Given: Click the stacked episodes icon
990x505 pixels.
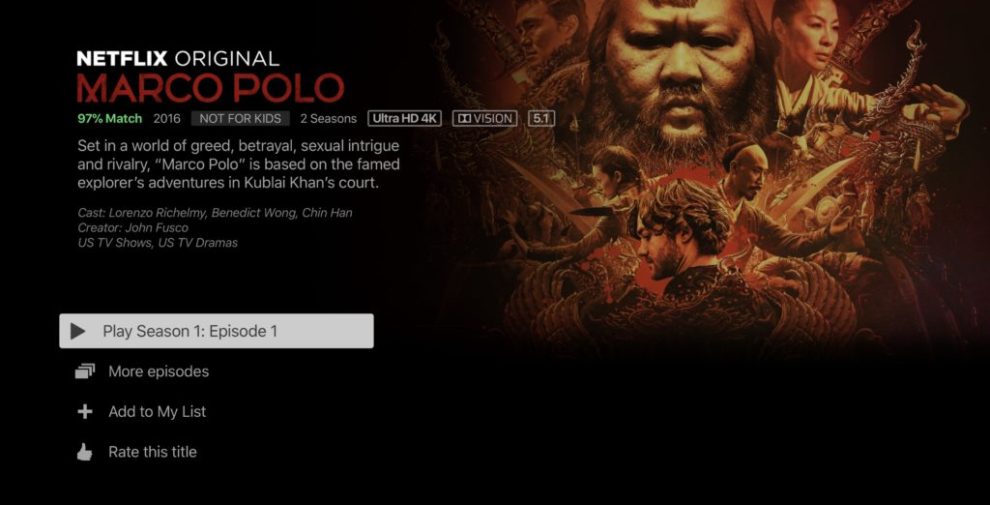Looking at the screenshot, I should [85, 371].
